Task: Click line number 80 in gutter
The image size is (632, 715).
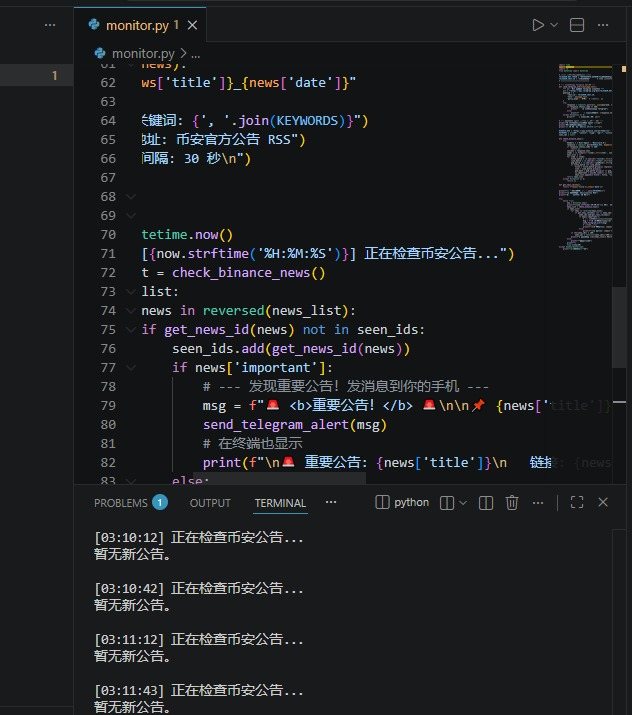Action: pos(108,425)
